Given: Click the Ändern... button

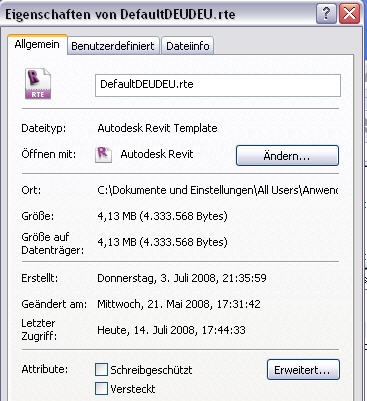Looking at the screenshot, I should (287, 156).
